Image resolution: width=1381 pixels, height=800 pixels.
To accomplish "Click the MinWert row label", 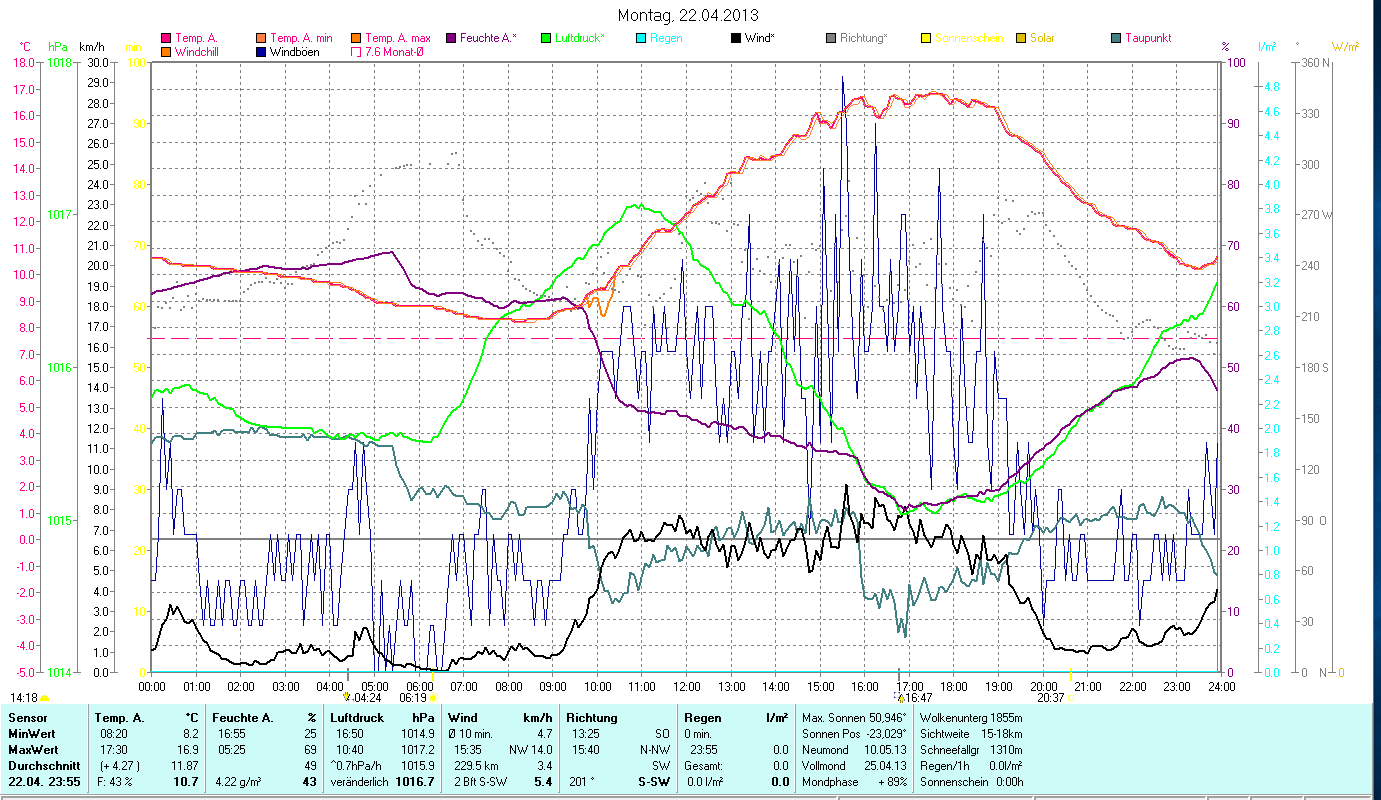I will [32, 734].
